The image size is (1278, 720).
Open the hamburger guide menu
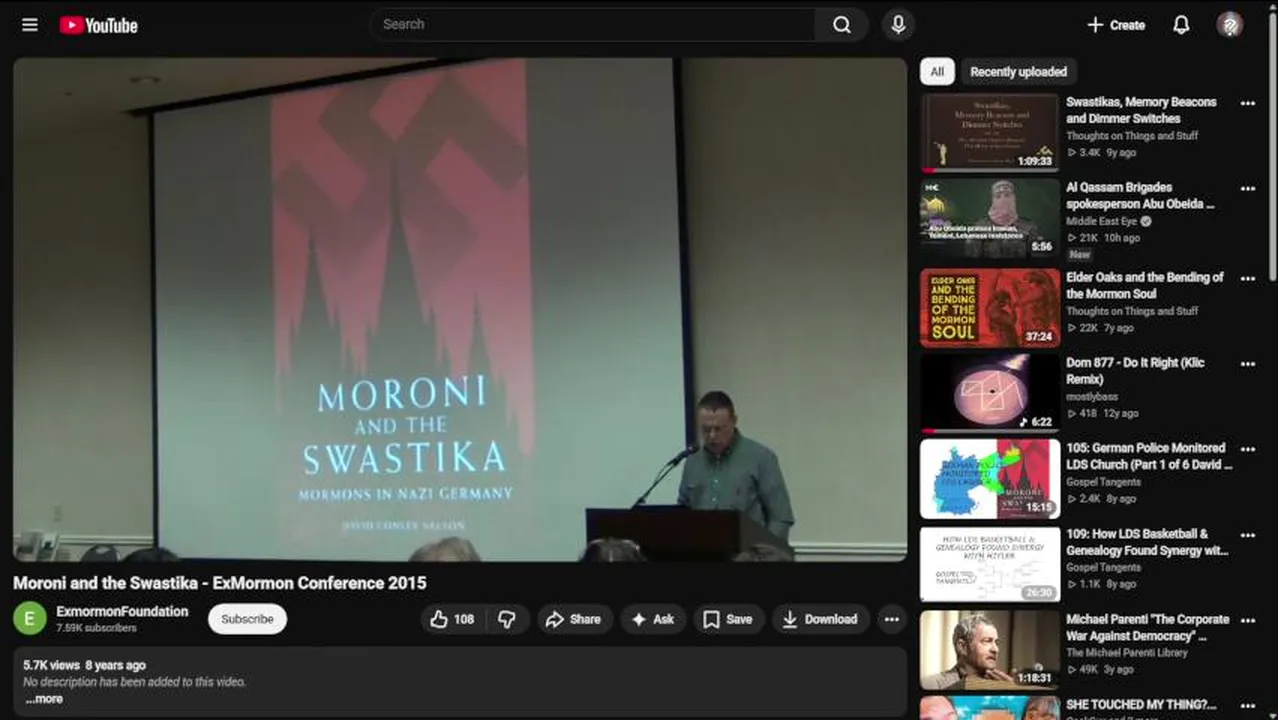click(30, 25)
